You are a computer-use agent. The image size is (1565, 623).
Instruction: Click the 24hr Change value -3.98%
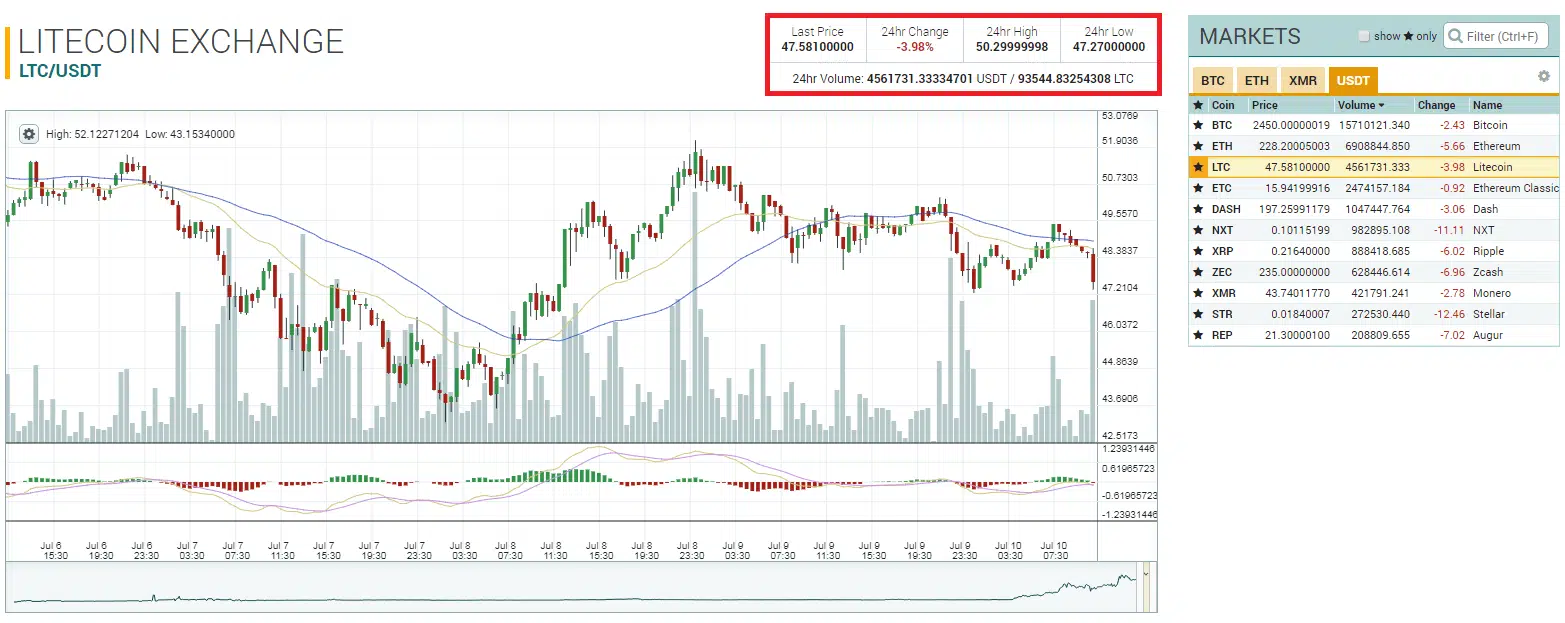[914, 46]
